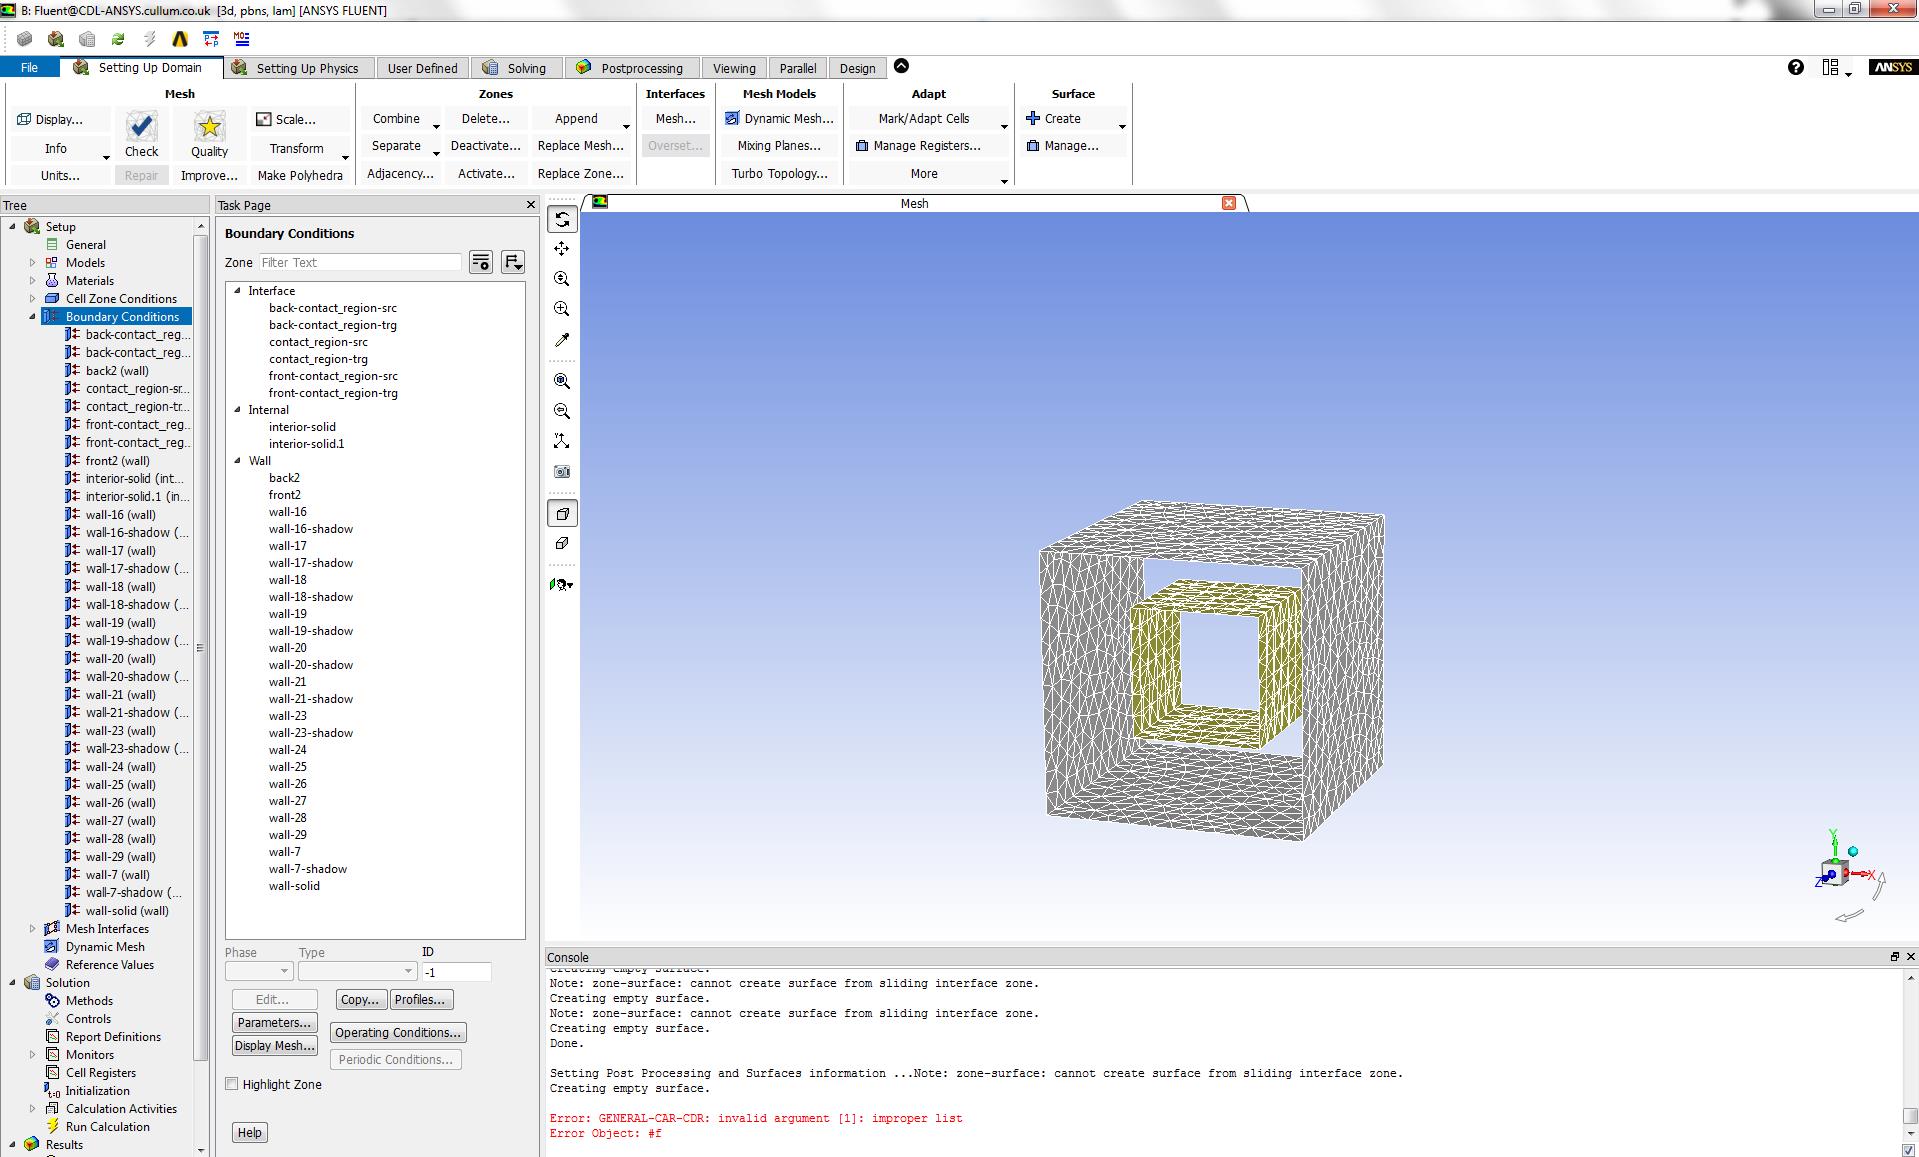Viewport: 1919px width, 1157px height.
Task: Click the grey lightning bolt toolbar icon
Action: tap(149, 39)
